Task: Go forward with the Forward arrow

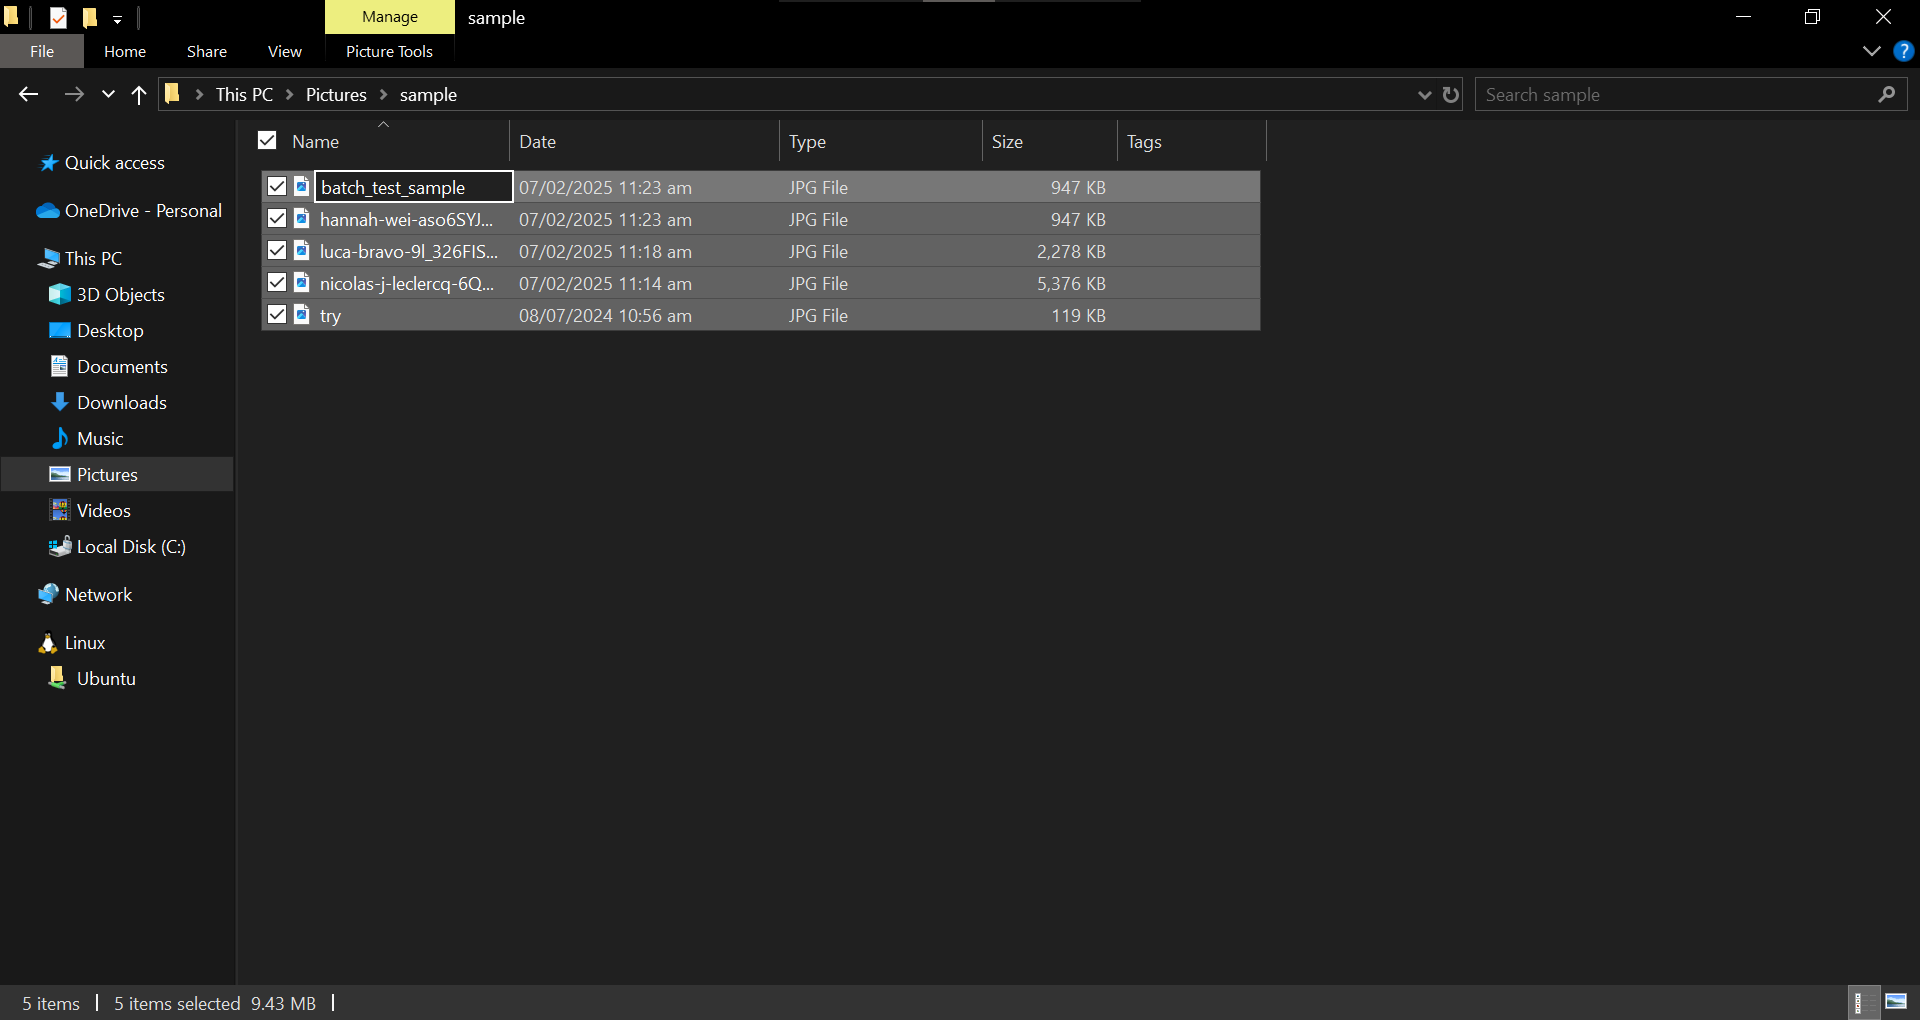Action: 74,94
